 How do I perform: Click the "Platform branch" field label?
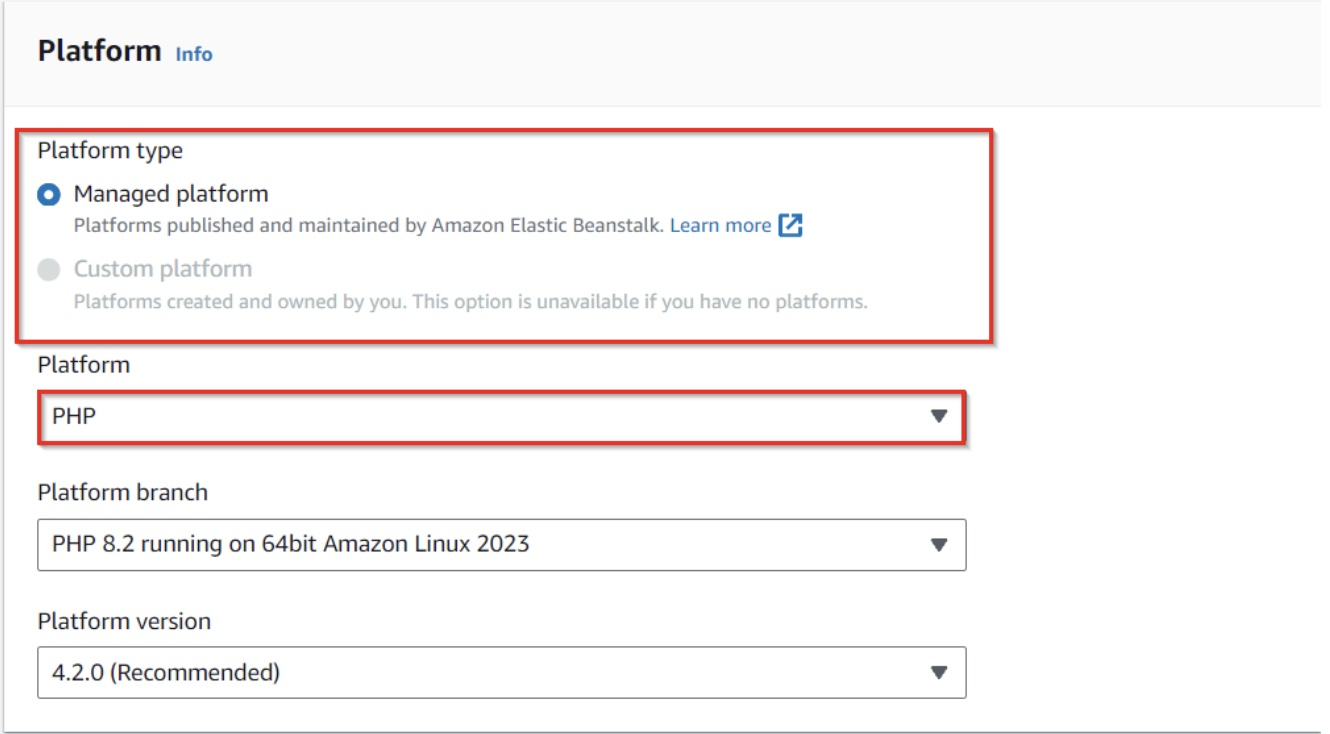[123, 493]
